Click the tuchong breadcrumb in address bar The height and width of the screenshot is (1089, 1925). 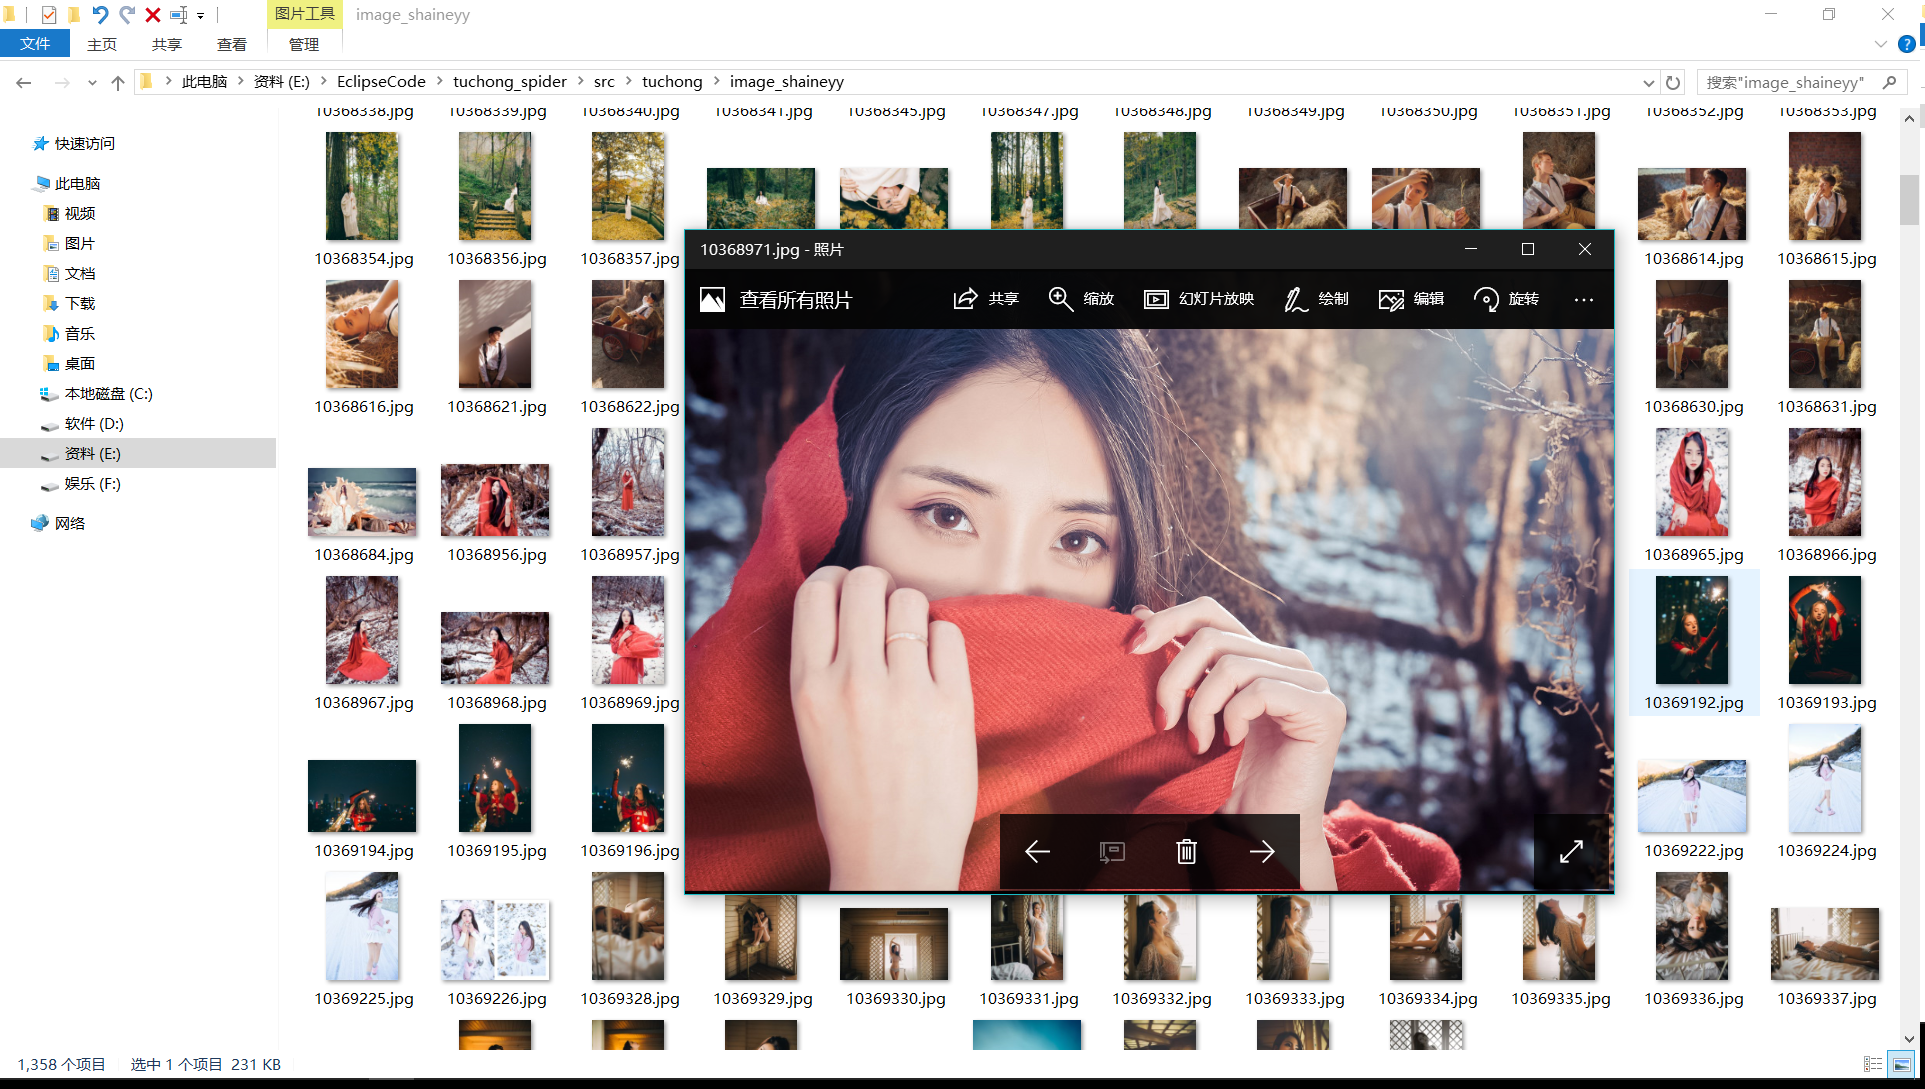click(x=672, y=82)
